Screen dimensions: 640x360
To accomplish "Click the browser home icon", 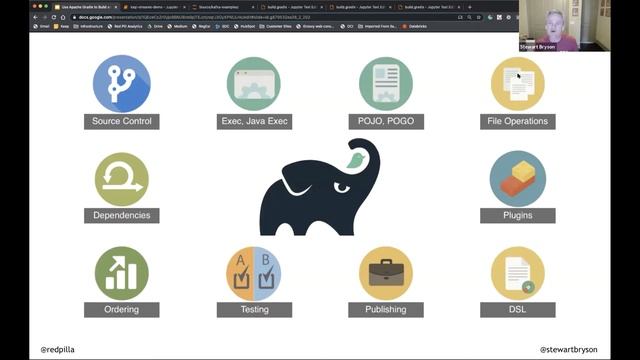I will tap(63, 17).
